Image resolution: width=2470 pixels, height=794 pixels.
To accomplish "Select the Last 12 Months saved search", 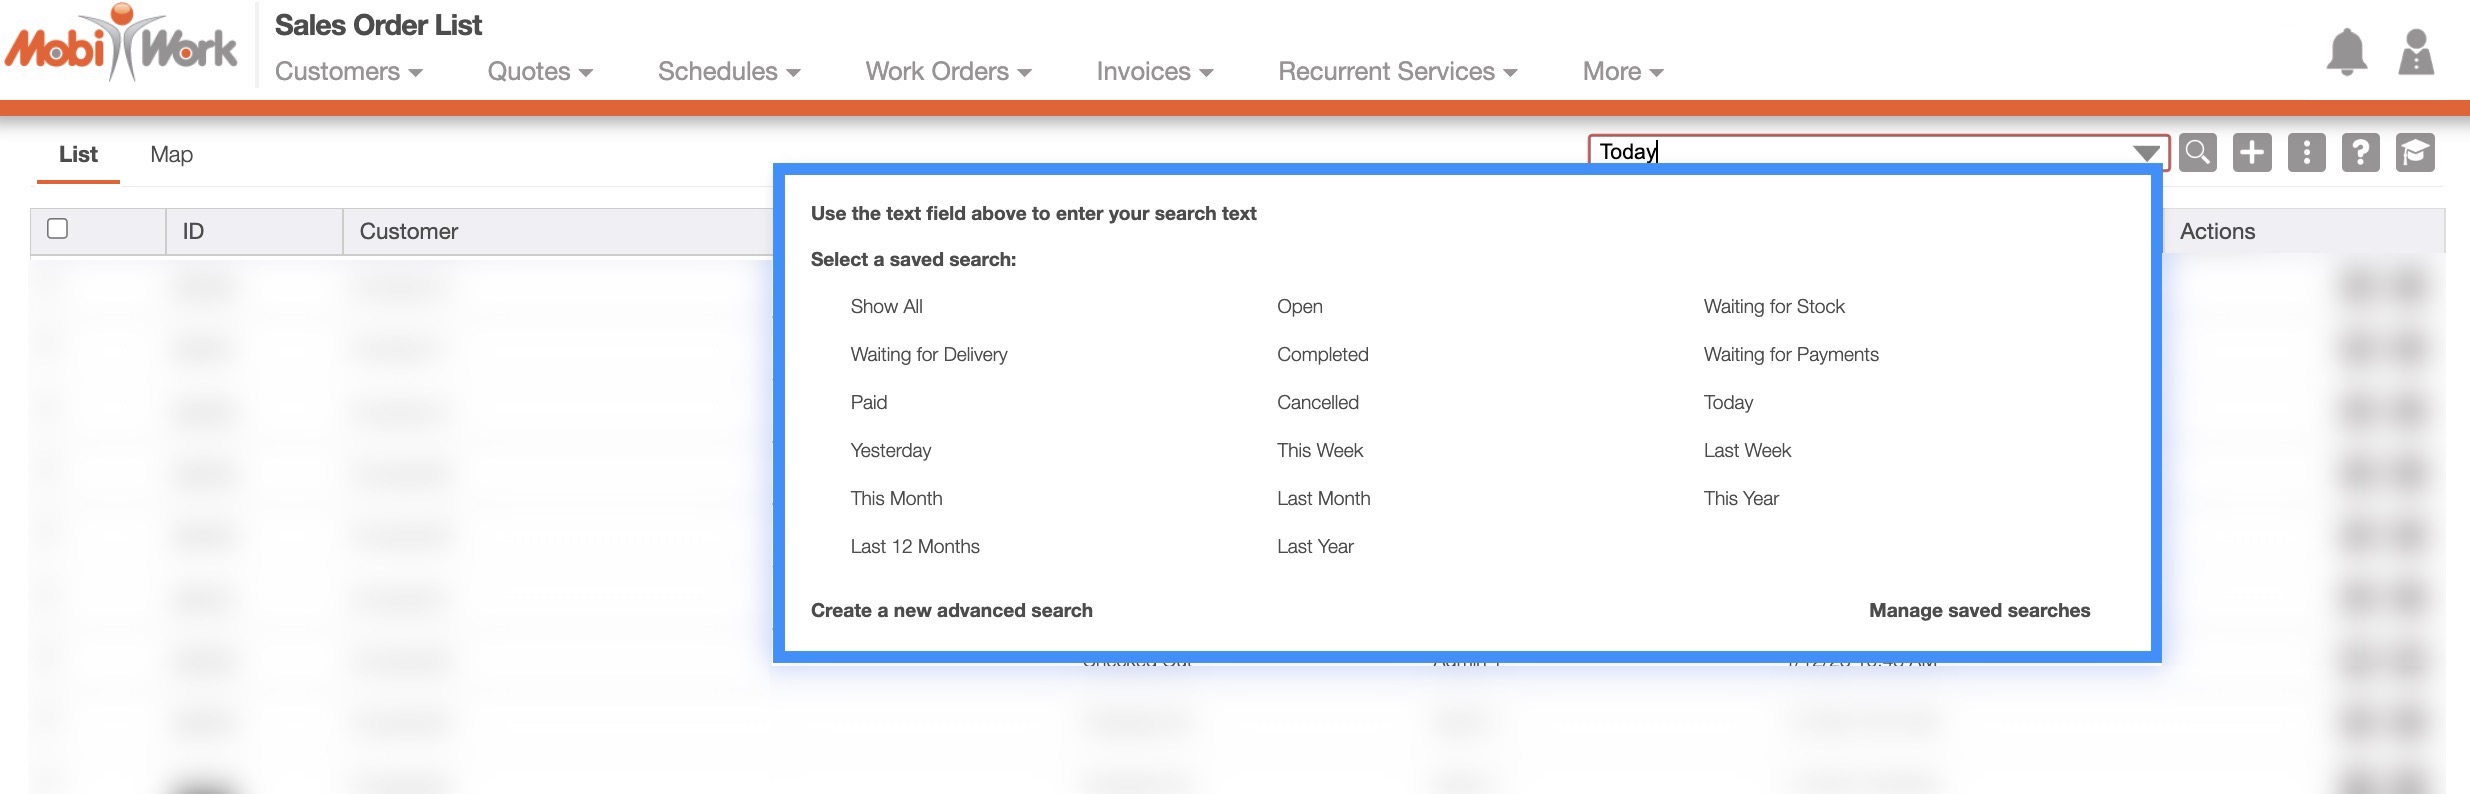I will [x=914, y=546].
